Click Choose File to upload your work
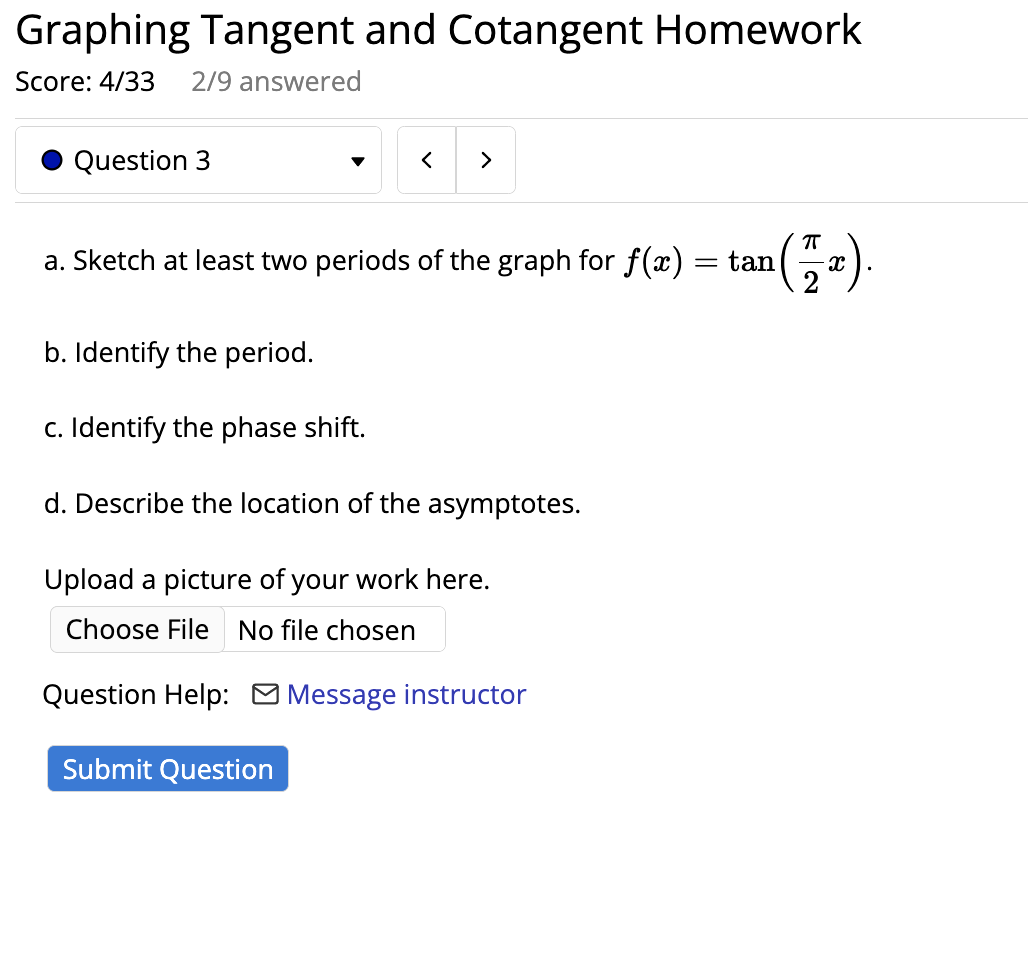This screenshot has height=974, width=1028. [x=137, y=629]
